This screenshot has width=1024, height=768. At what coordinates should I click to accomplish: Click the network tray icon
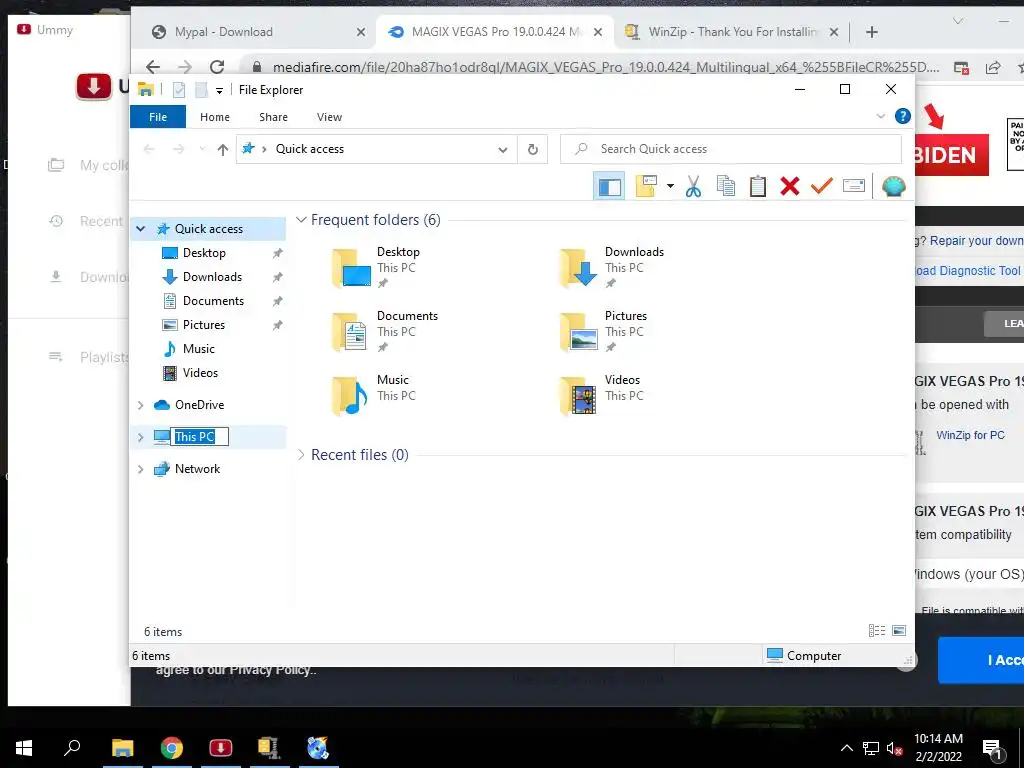[x=871, y=748]
